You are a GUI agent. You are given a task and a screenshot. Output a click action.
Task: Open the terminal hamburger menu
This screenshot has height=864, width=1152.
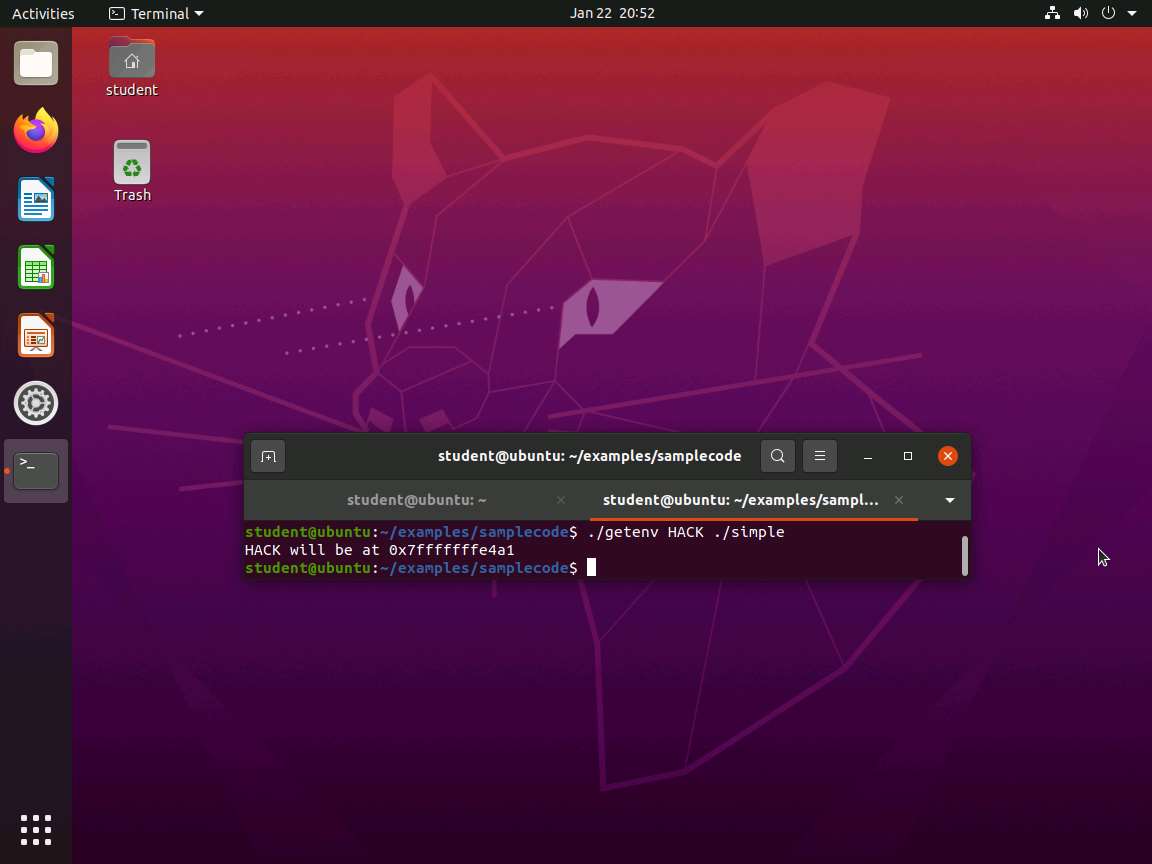pyautogui.click(x=819, y=457)
